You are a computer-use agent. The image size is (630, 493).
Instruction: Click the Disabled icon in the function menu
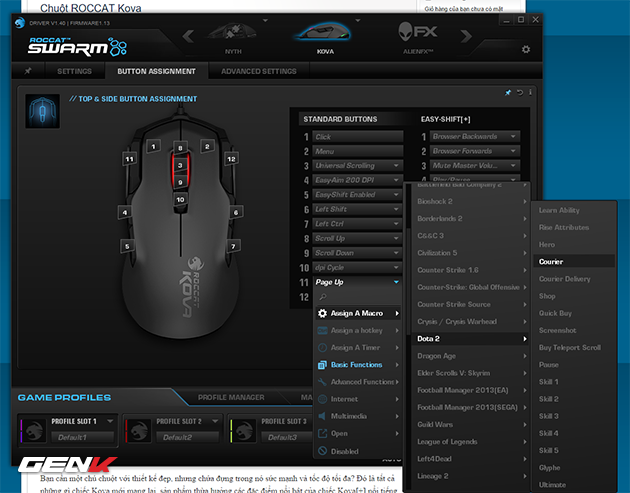[322, 450]
